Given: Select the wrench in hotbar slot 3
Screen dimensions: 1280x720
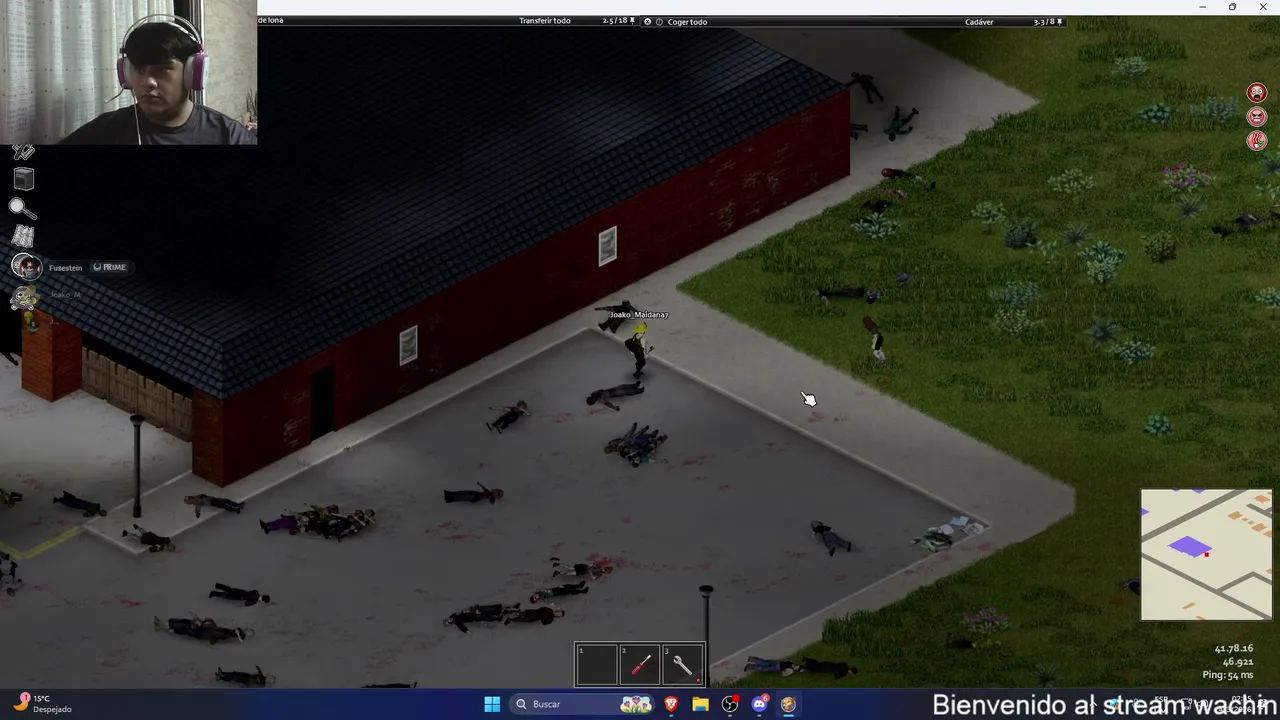Looking at the screenshot, I should click(683, 664).
